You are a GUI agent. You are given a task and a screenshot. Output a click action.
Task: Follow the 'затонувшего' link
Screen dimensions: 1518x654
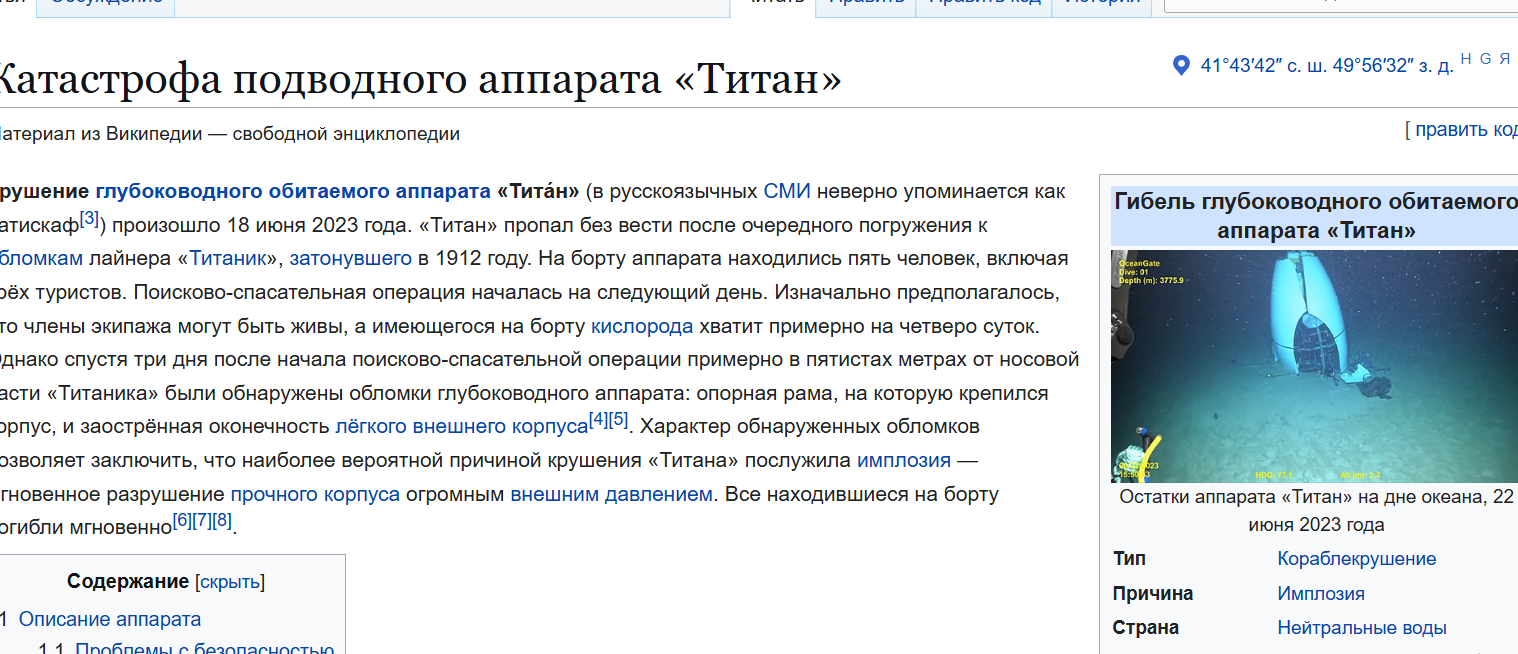351,259
